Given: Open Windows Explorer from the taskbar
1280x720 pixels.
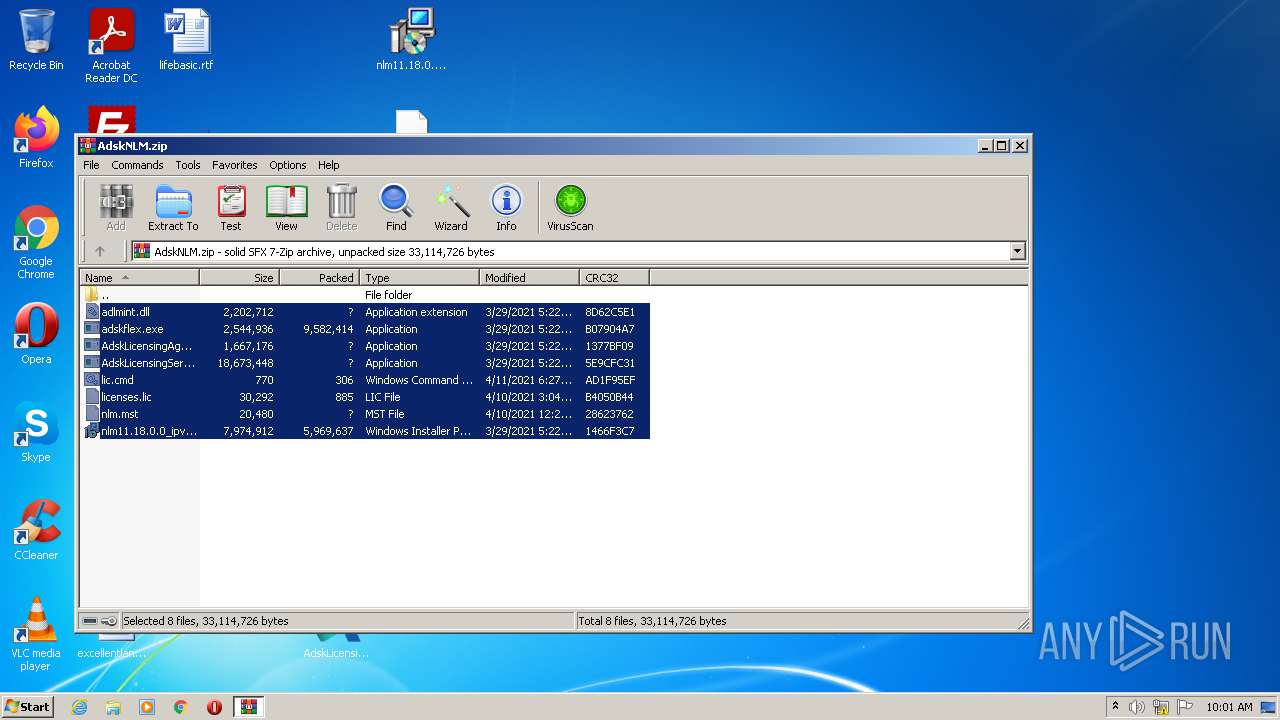Looking at the screenshot, I should tap(113, 707).
